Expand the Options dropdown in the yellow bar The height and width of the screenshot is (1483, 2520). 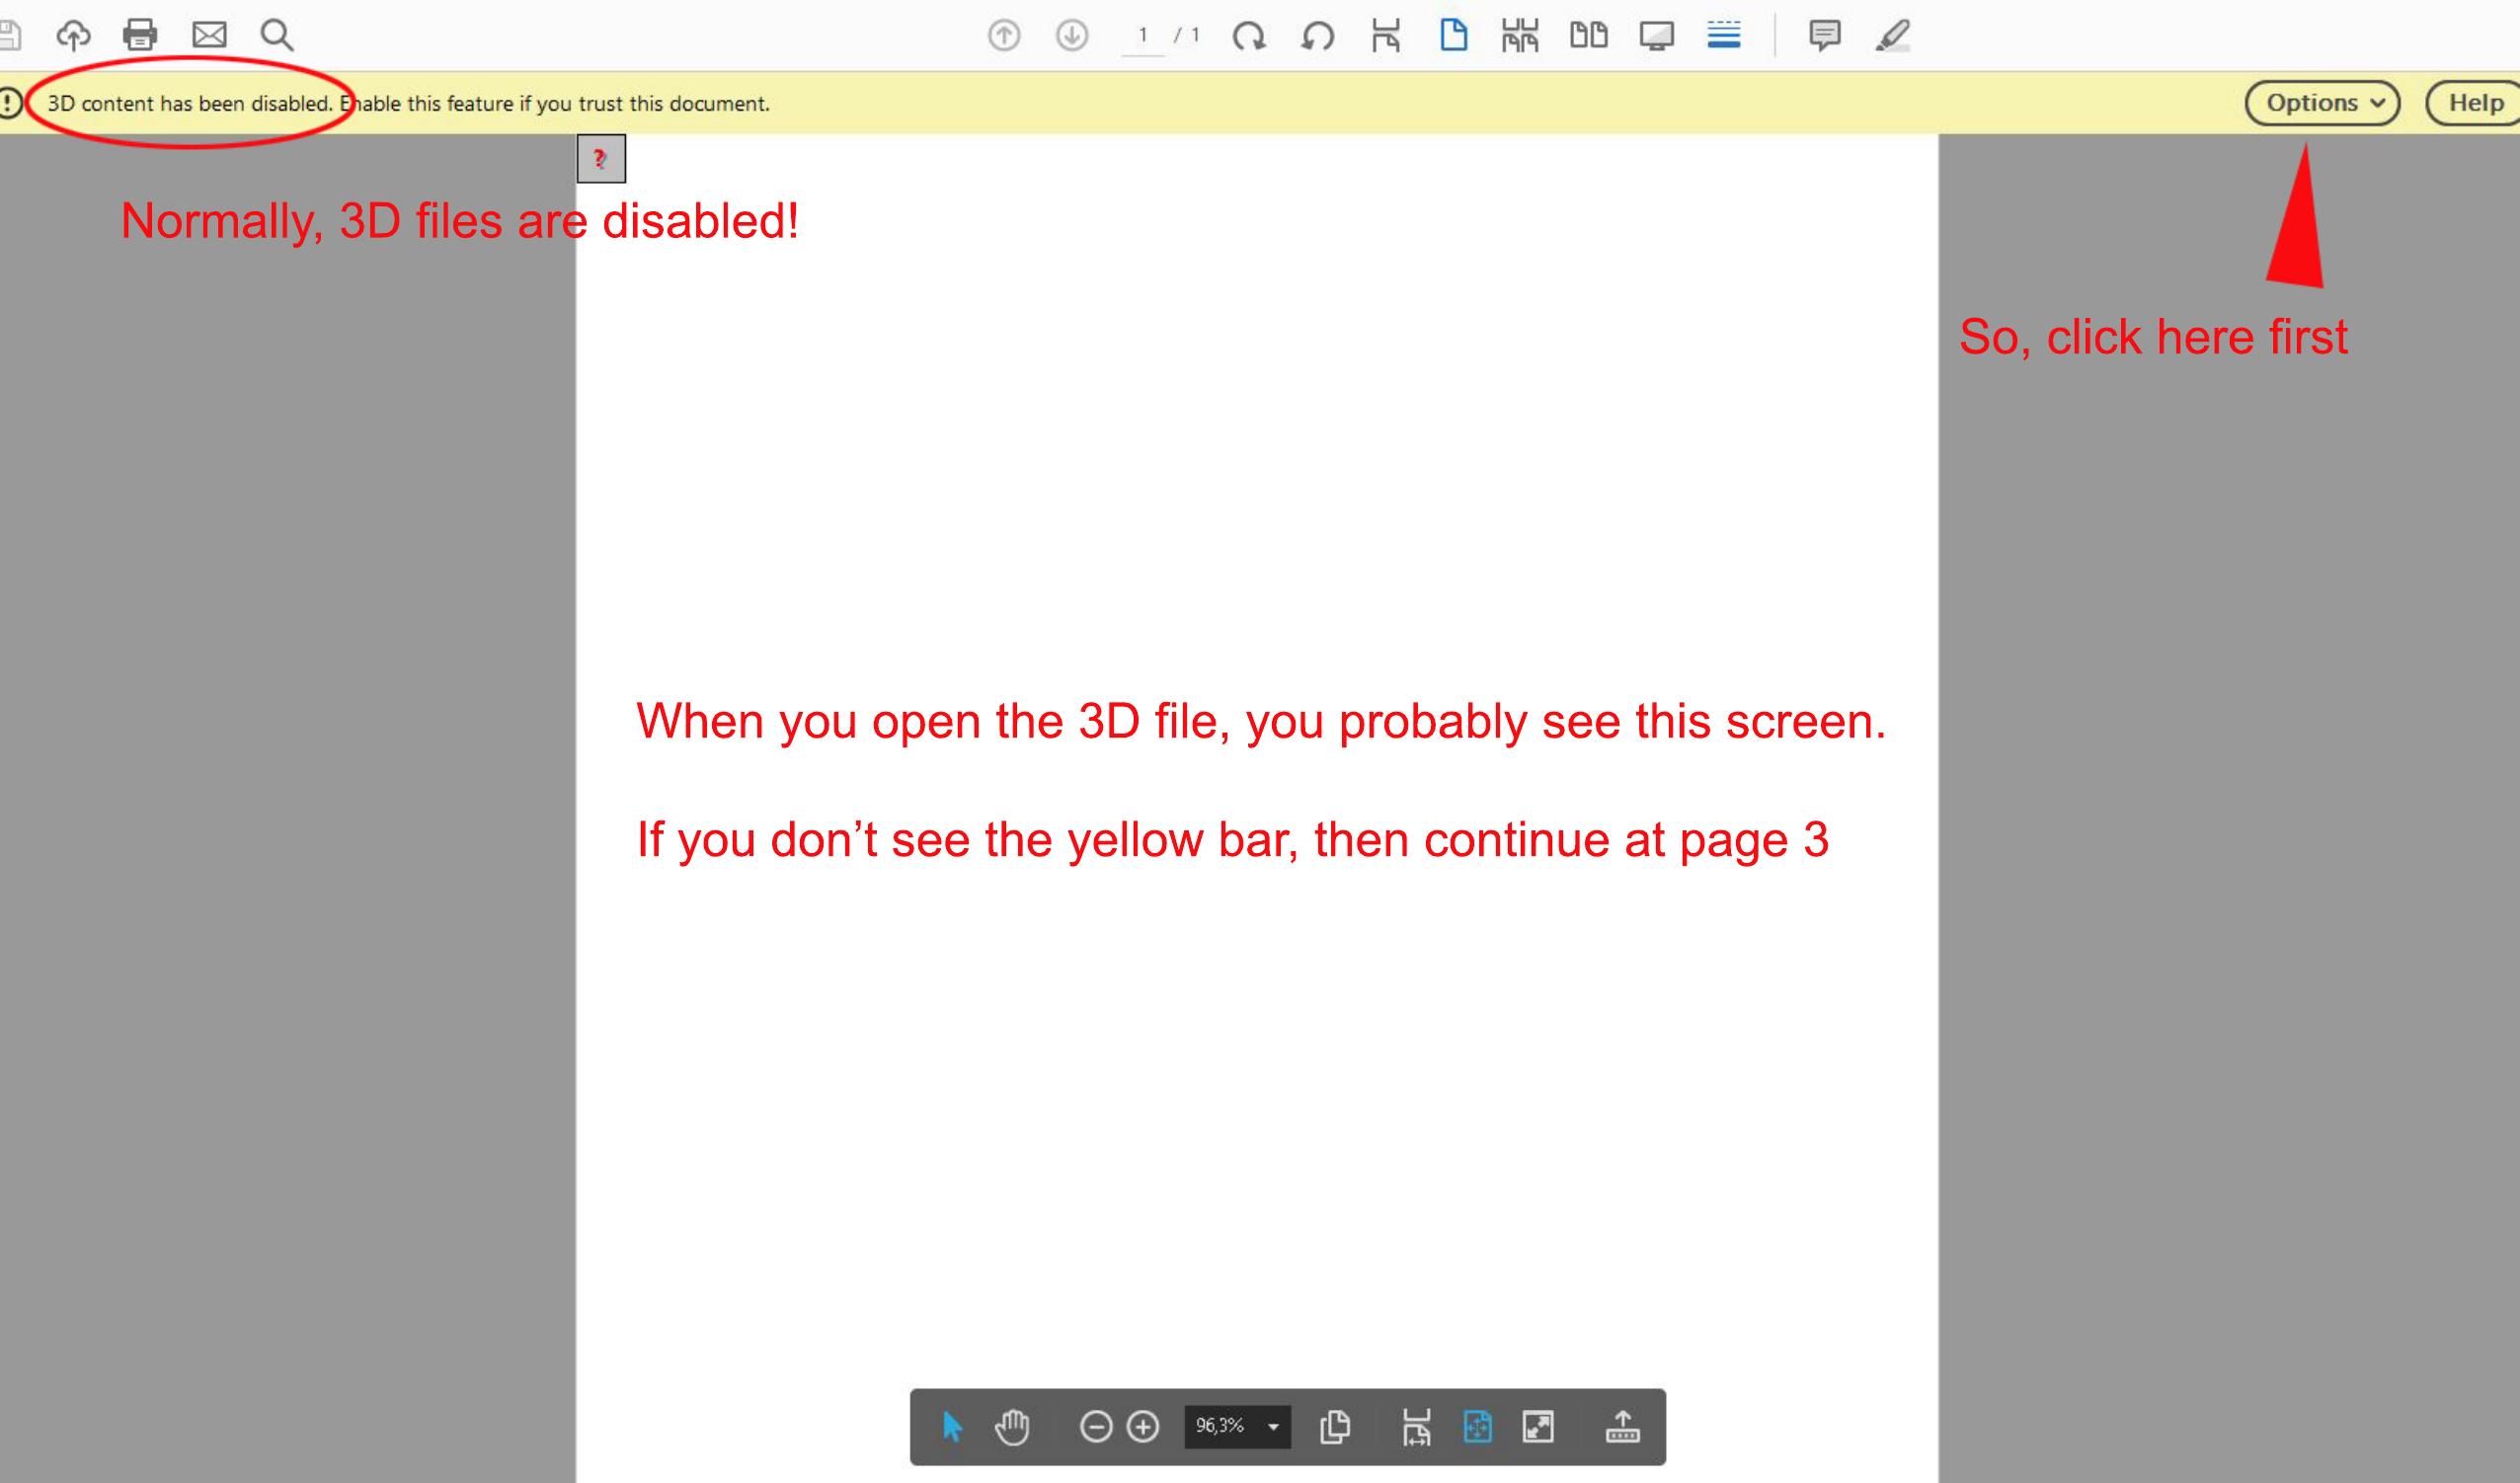coord(2322,103)
